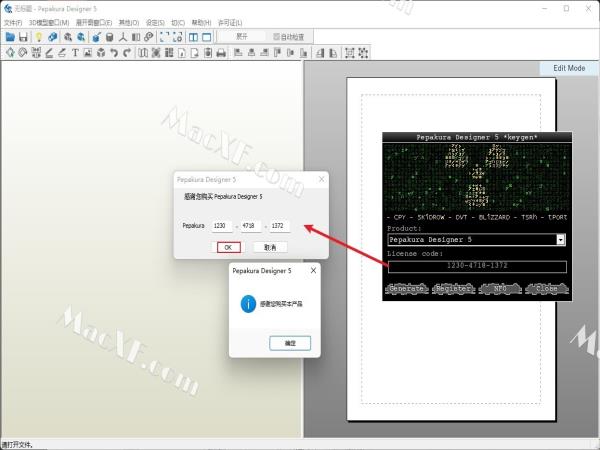600x450 pixels.
Task: Open the 设定(S) menu
Action: (x=155, y=22)
